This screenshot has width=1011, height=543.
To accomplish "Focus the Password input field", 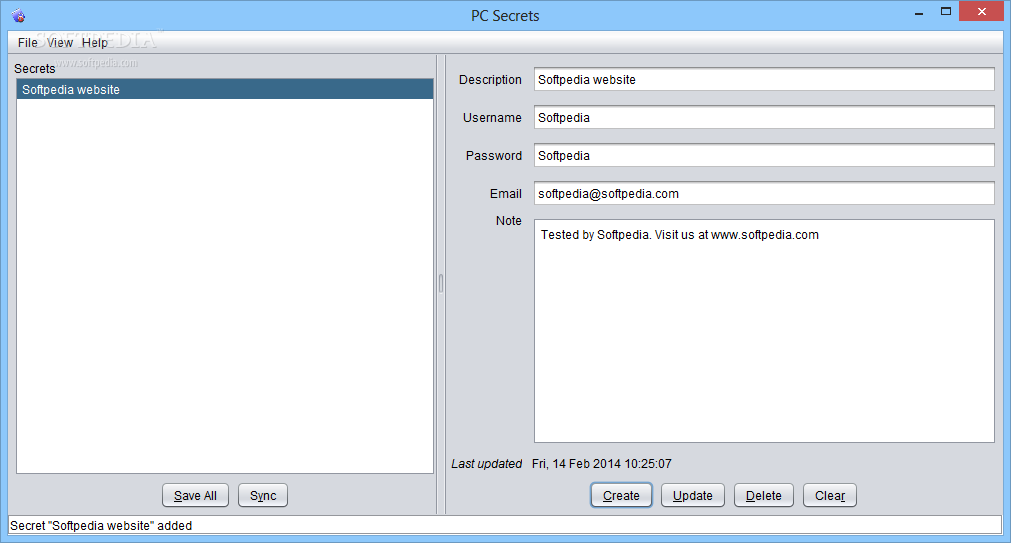I will pyautogui.click(x=764, y=155).
